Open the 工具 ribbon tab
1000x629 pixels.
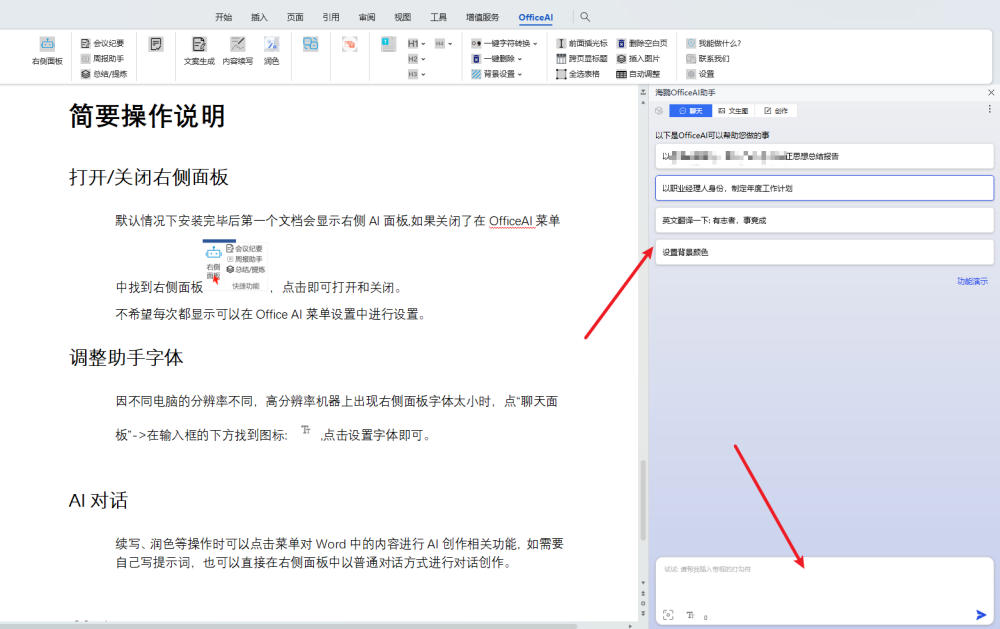click(438, 17)
